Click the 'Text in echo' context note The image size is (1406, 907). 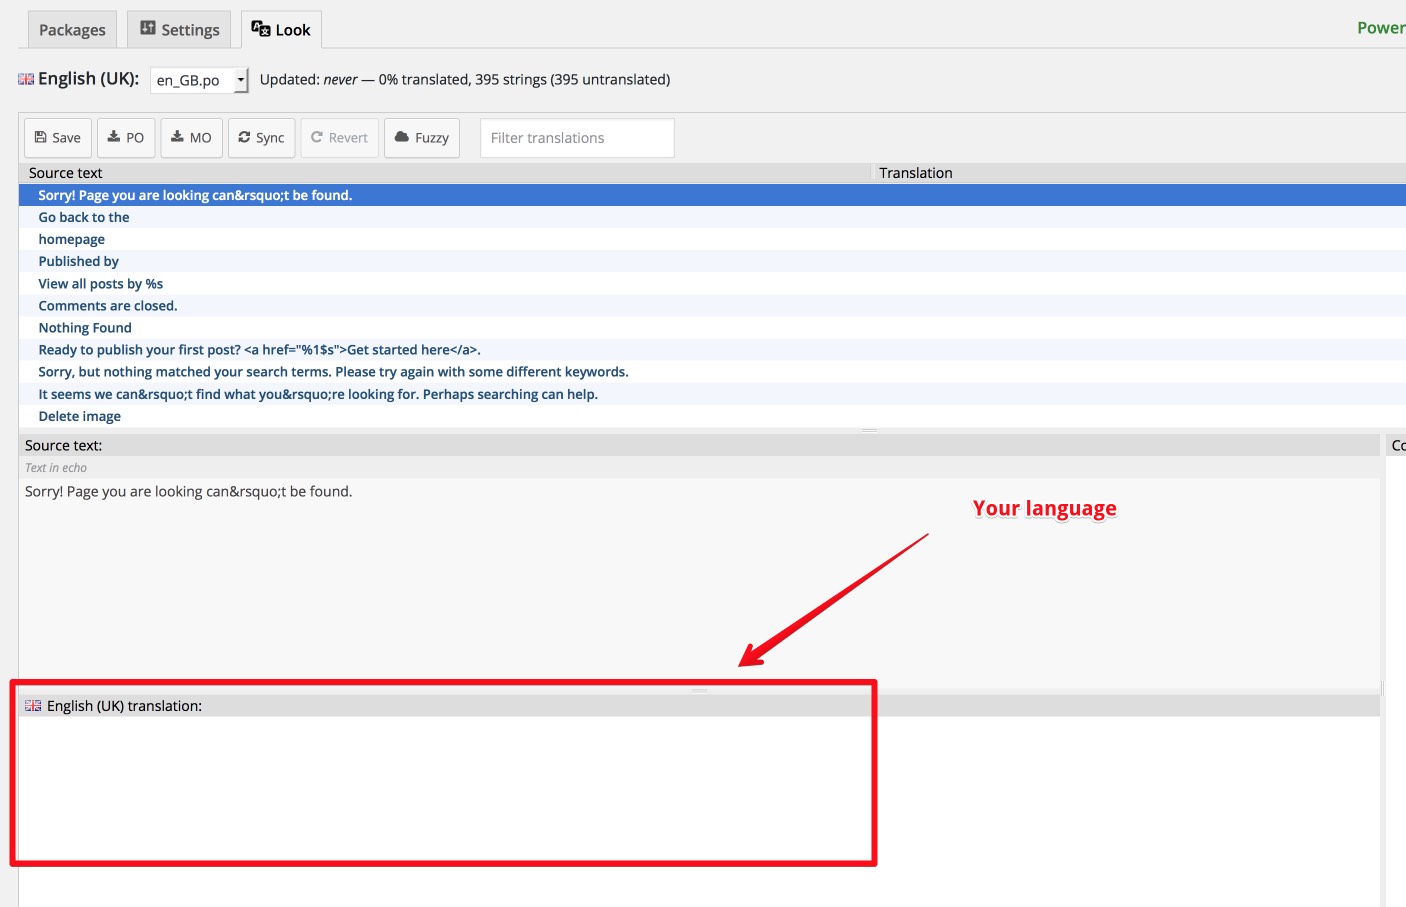click(x=56, y=468)
